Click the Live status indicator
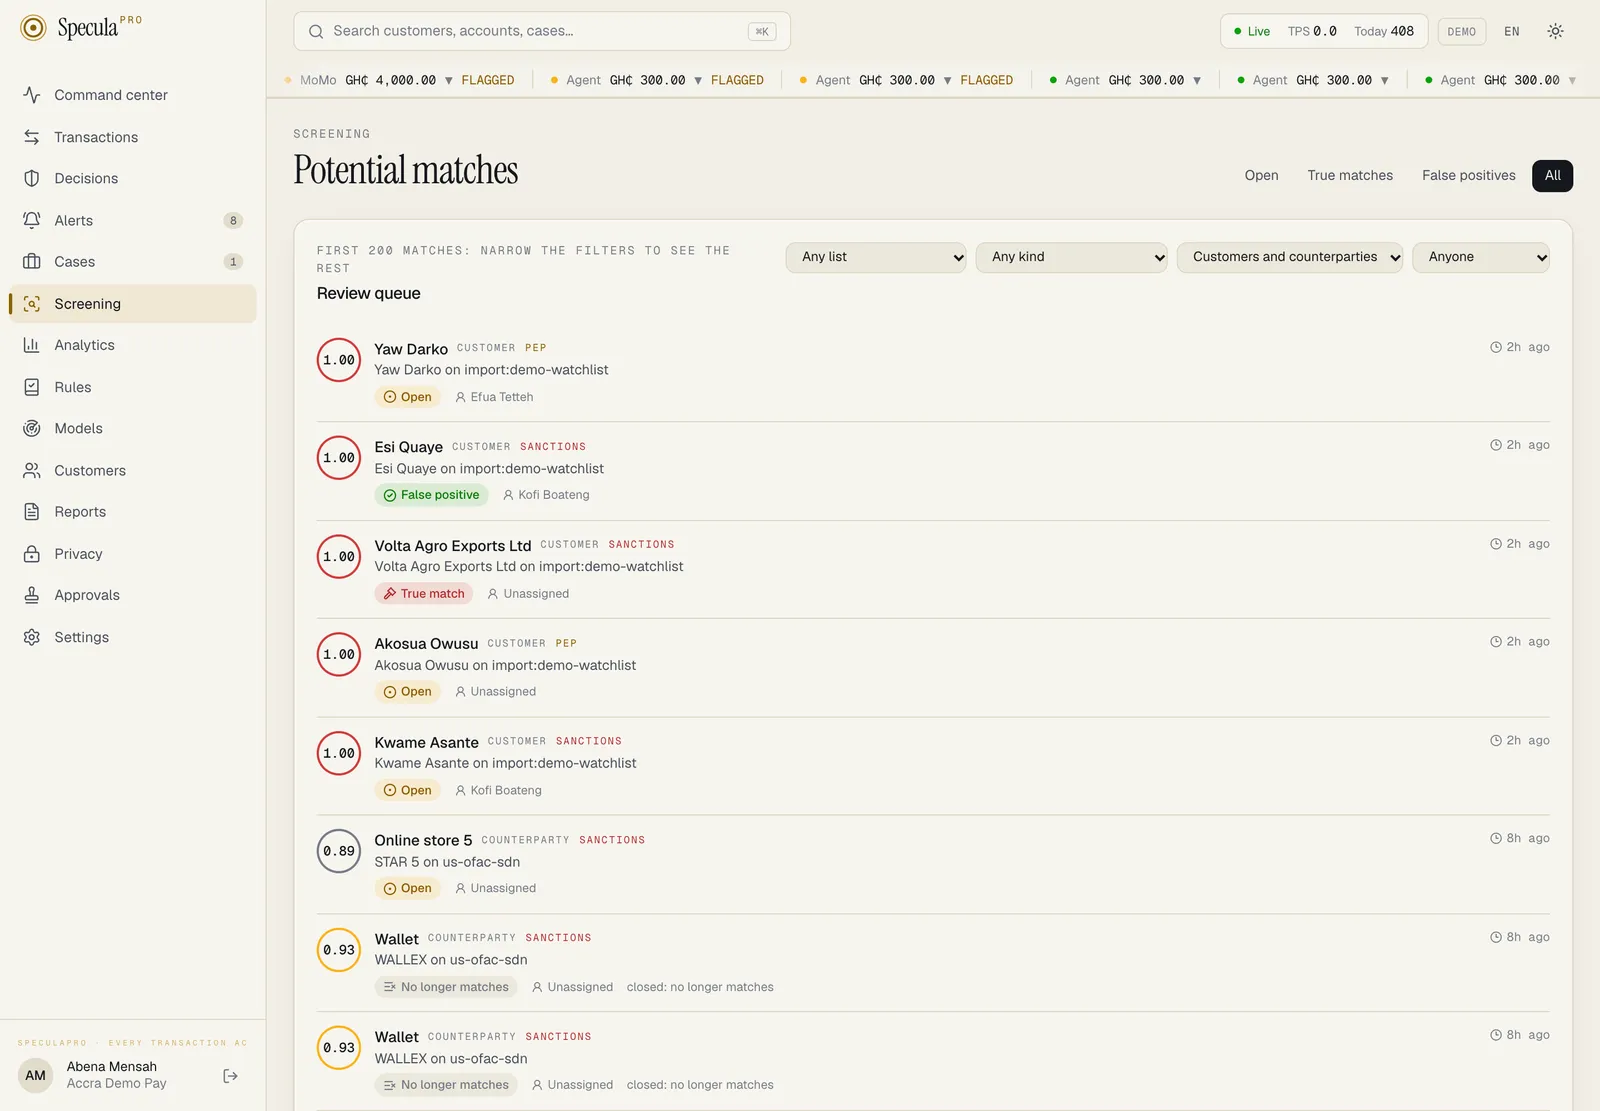Viewport: 1600px width, 1111px height. (1252, 31)
